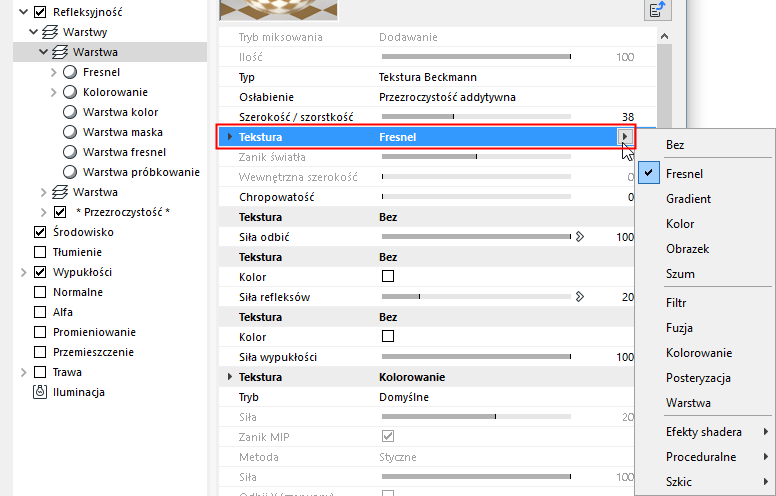776x496 pixels.
Task: Click the layers icon beside Warstwy
Action: [x=47, y=31]
